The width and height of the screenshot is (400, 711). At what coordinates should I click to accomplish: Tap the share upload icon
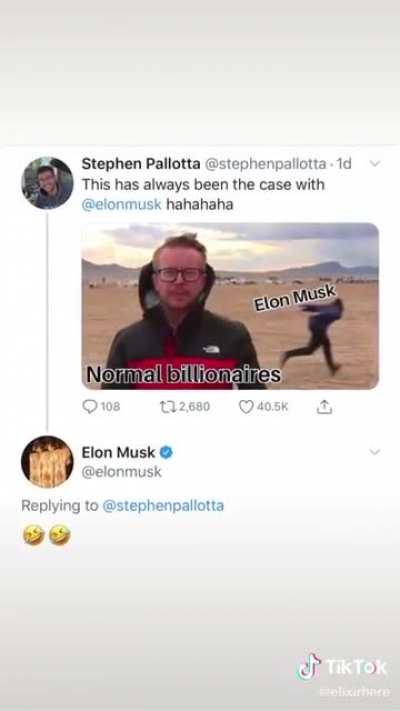pos(324,406)
